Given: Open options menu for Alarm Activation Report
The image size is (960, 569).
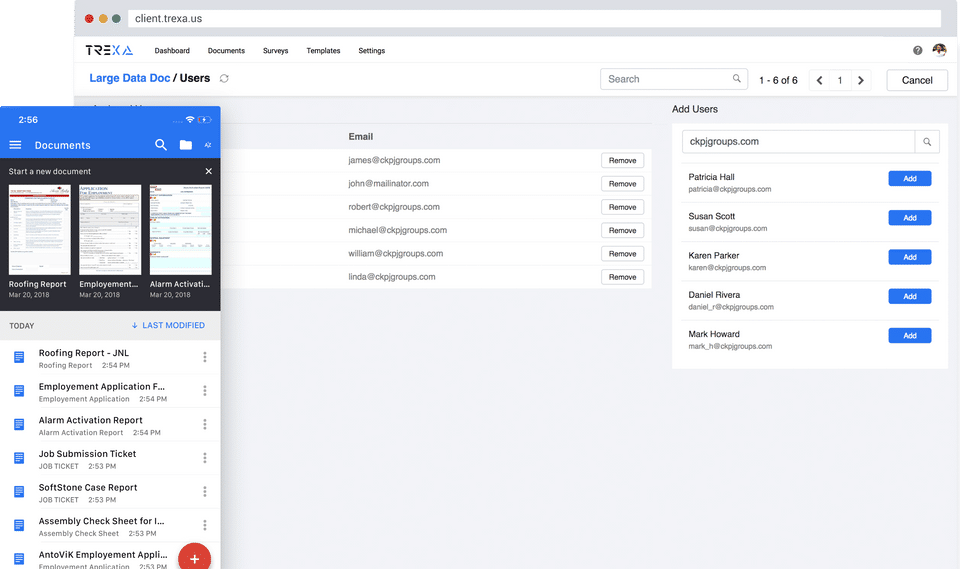Looking at the screenshot, I should [204, 424].
